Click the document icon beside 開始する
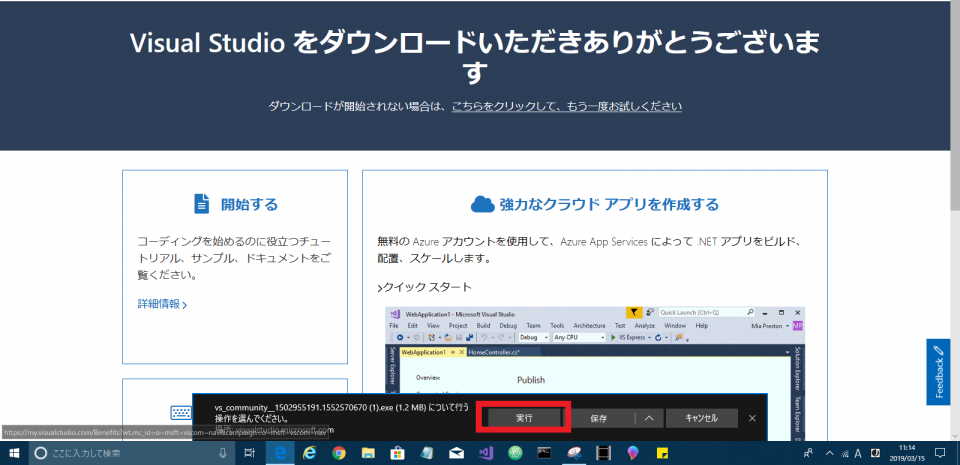Viewport: 960px width, 465px height. [201, 204]
